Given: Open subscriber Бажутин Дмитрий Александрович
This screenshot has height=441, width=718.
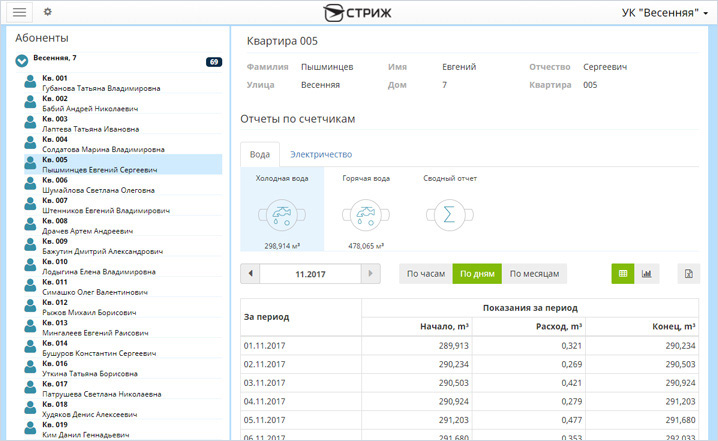Looking at the screenshot, I should (x=103, y=251).
